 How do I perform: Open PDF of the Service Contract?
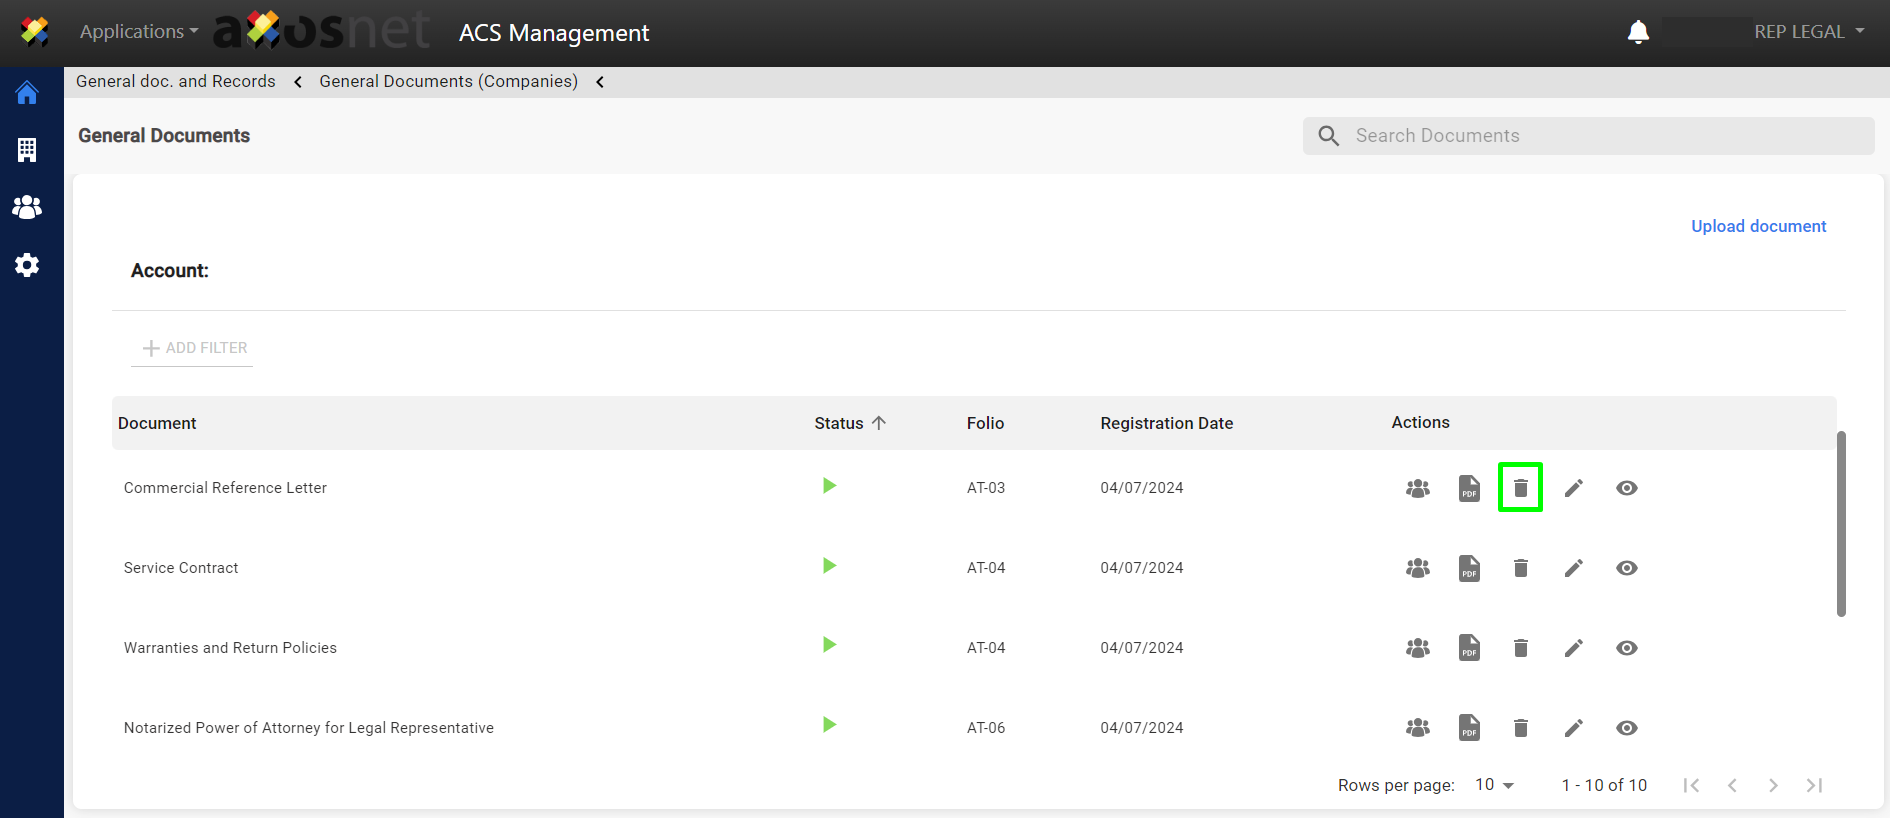pos(1469,568)
